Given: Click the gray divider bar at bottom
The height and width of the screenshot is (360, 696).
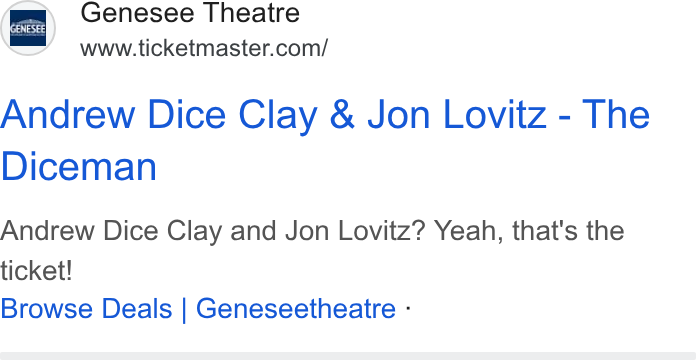Looking at the screenshot, I should (x=348, y=356).
